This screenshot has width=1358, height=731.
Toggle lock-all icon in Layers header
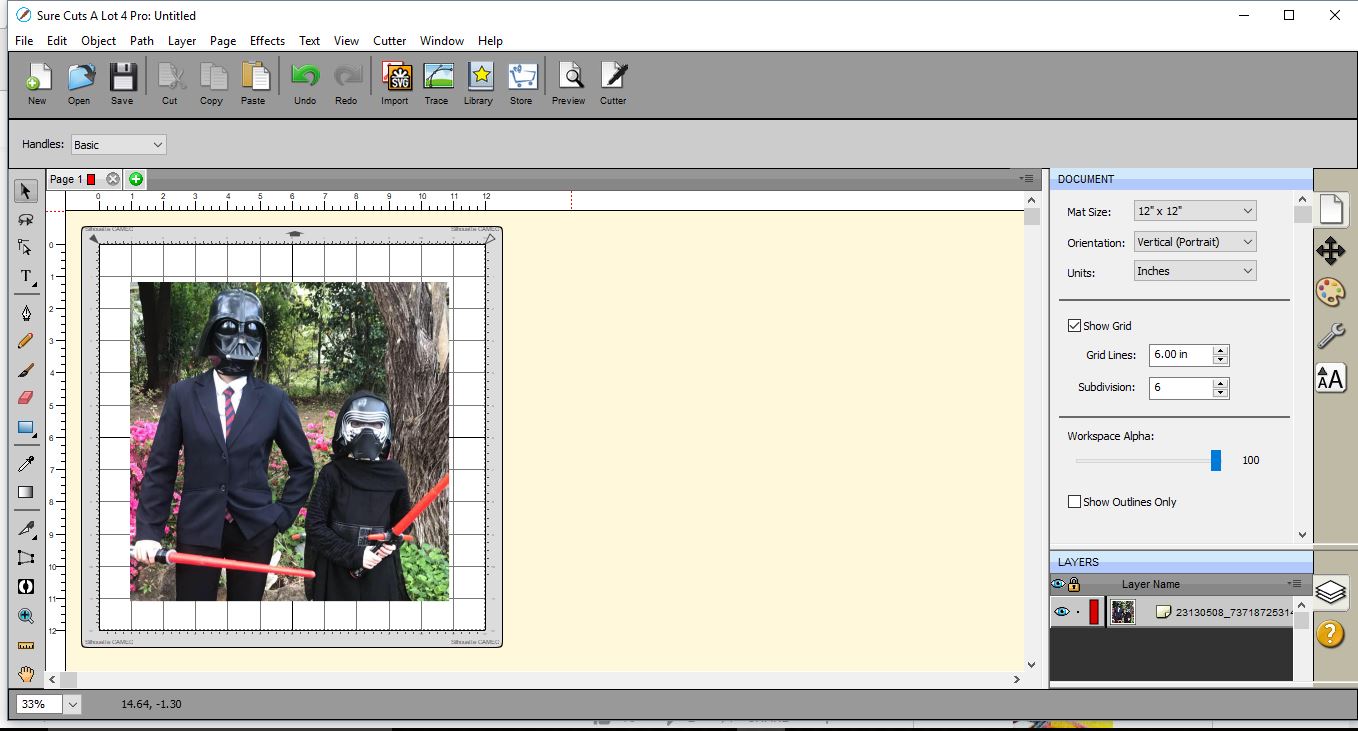[1074, 584]
